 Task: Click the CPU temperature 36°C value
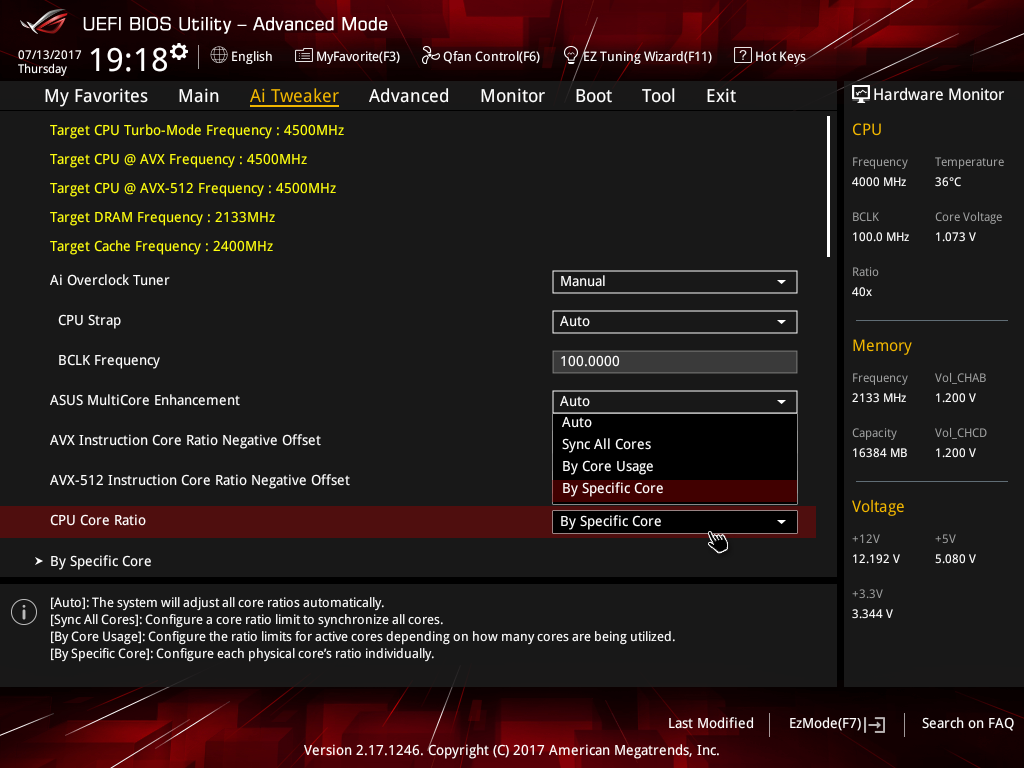coord(948,182)
